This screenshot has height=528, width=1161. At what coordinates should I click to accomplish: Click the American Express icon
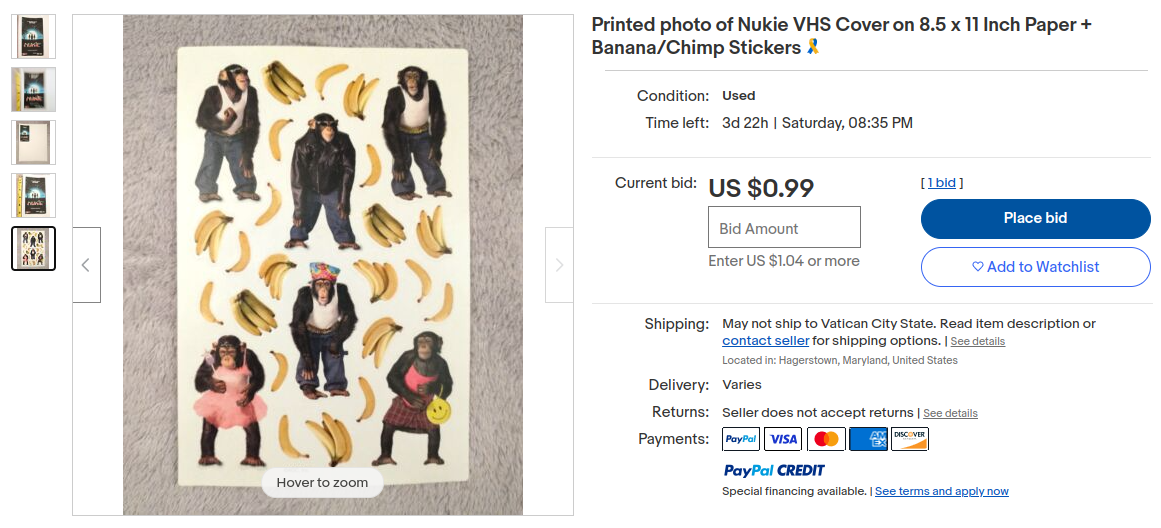(868, 439)
